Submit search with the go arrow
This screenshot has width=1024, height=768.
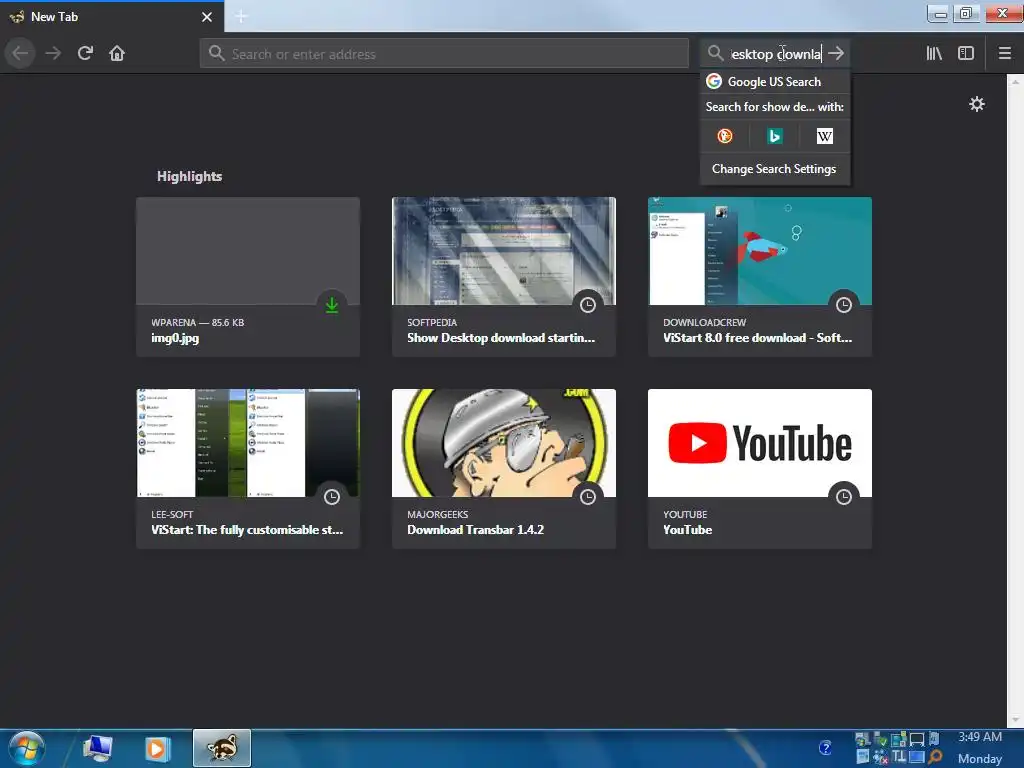pos(836,53)
